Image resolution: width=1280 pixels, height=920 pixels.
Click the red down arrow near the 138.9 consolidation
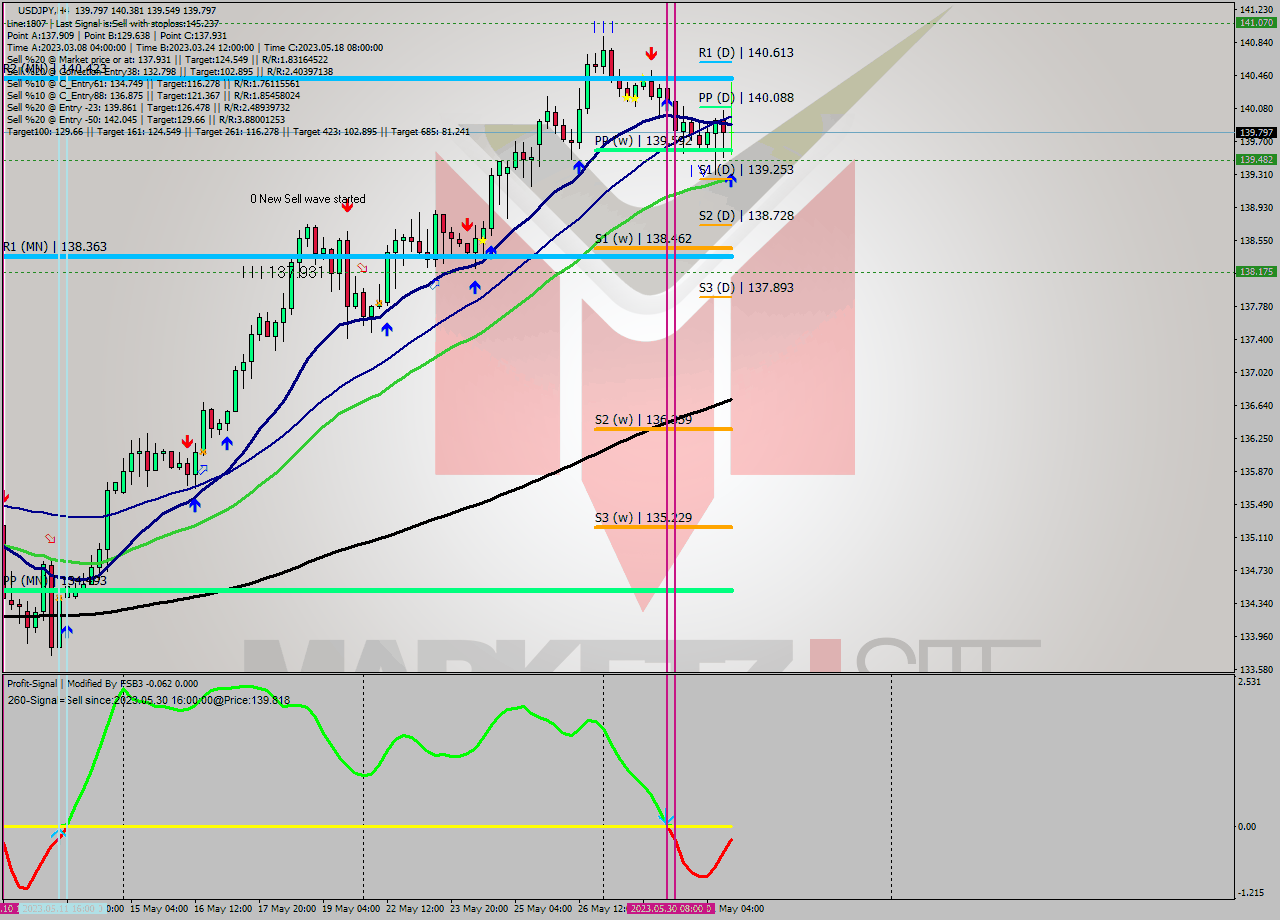coord(466,226)
